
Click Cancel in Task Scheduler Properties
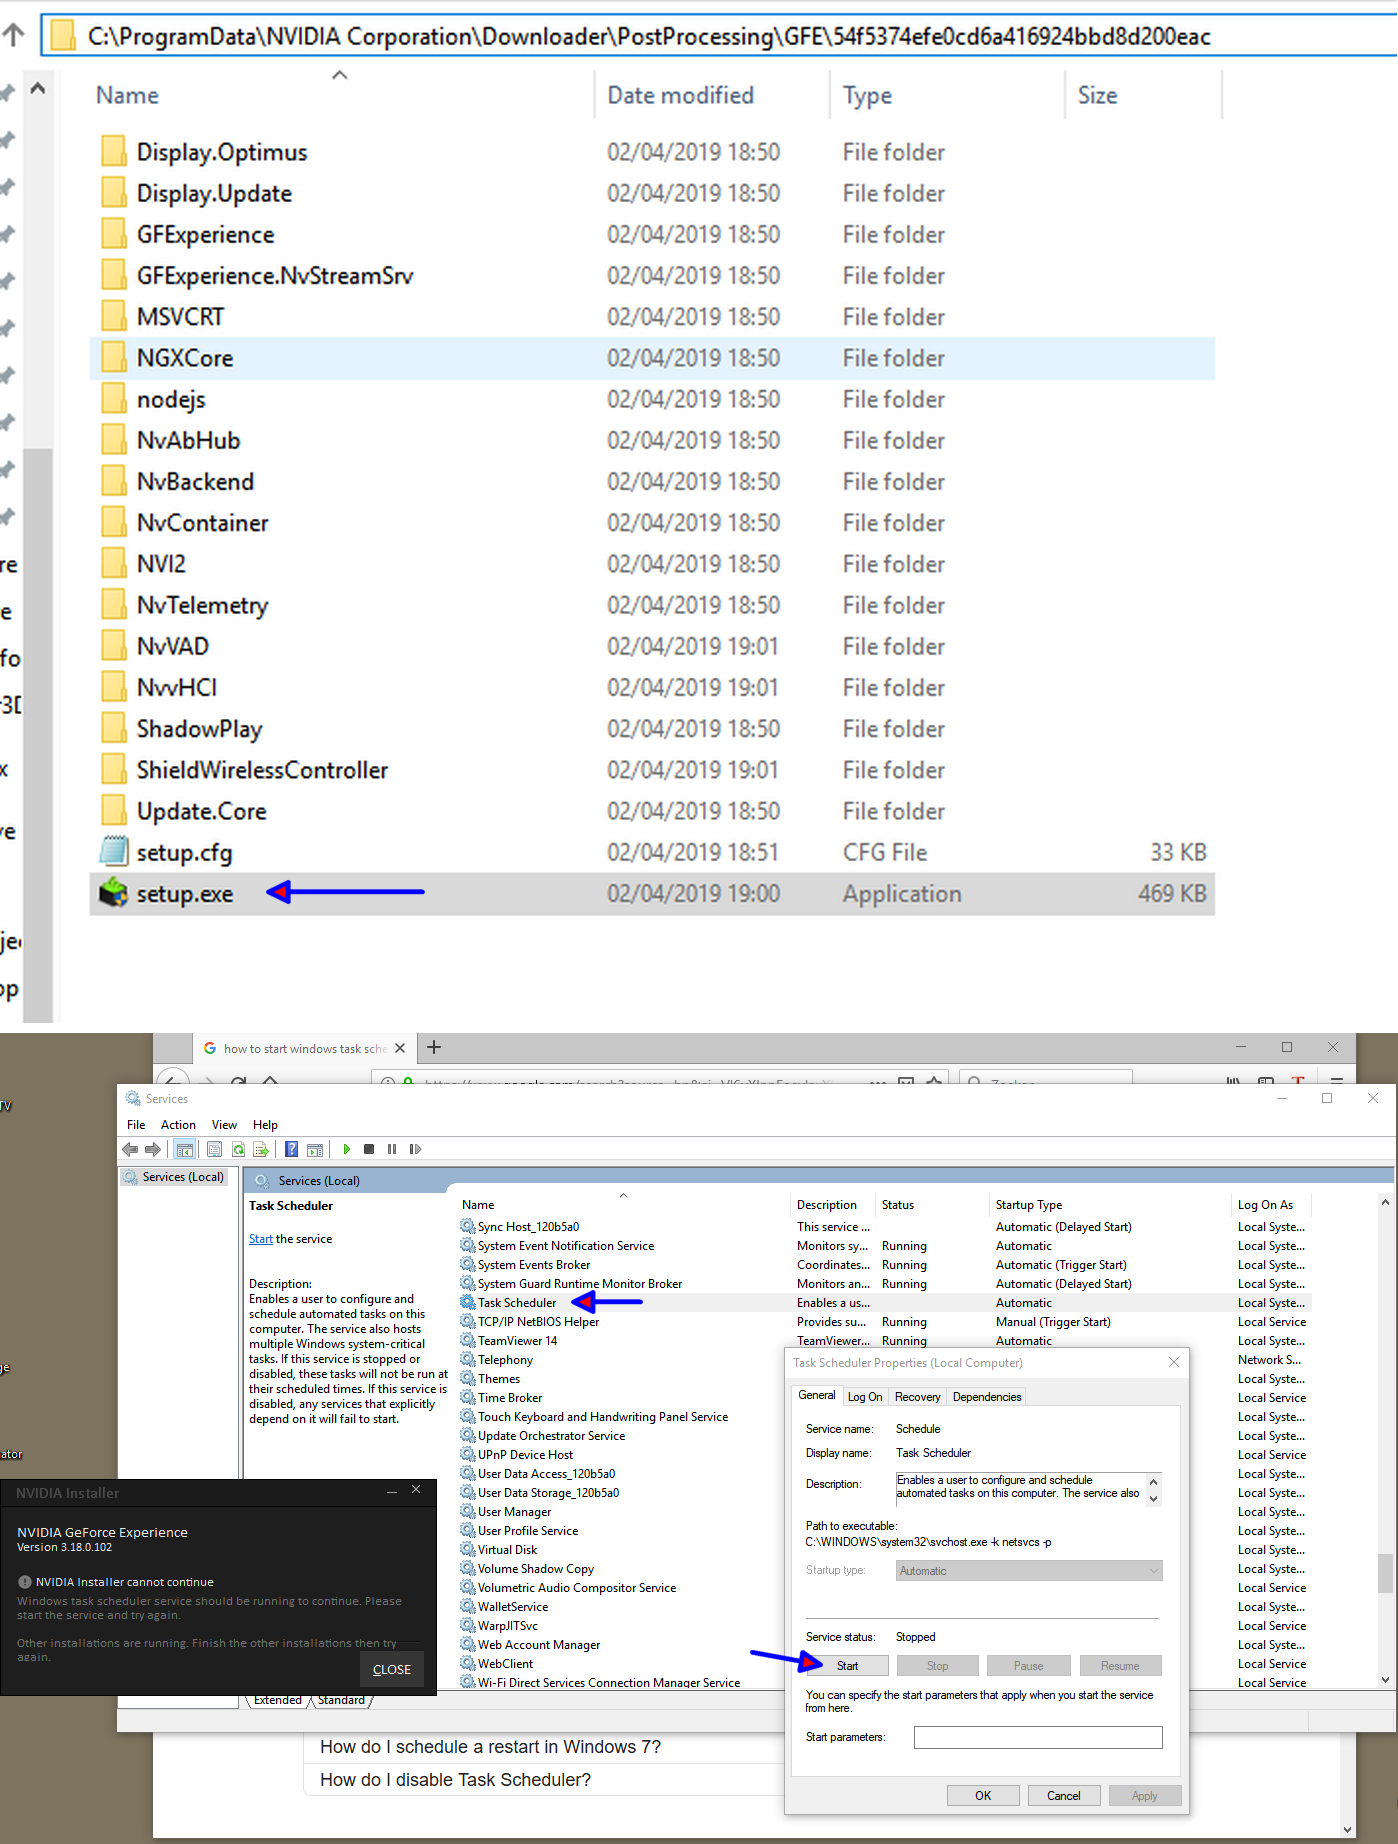[1064, 1795]
